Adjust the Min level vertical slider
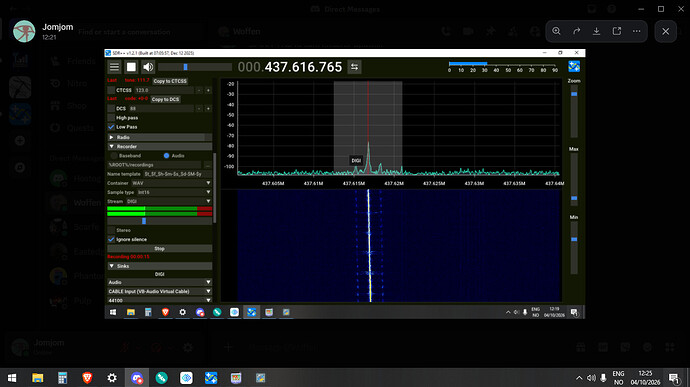The image size is (690, 387). click(574, 247)
